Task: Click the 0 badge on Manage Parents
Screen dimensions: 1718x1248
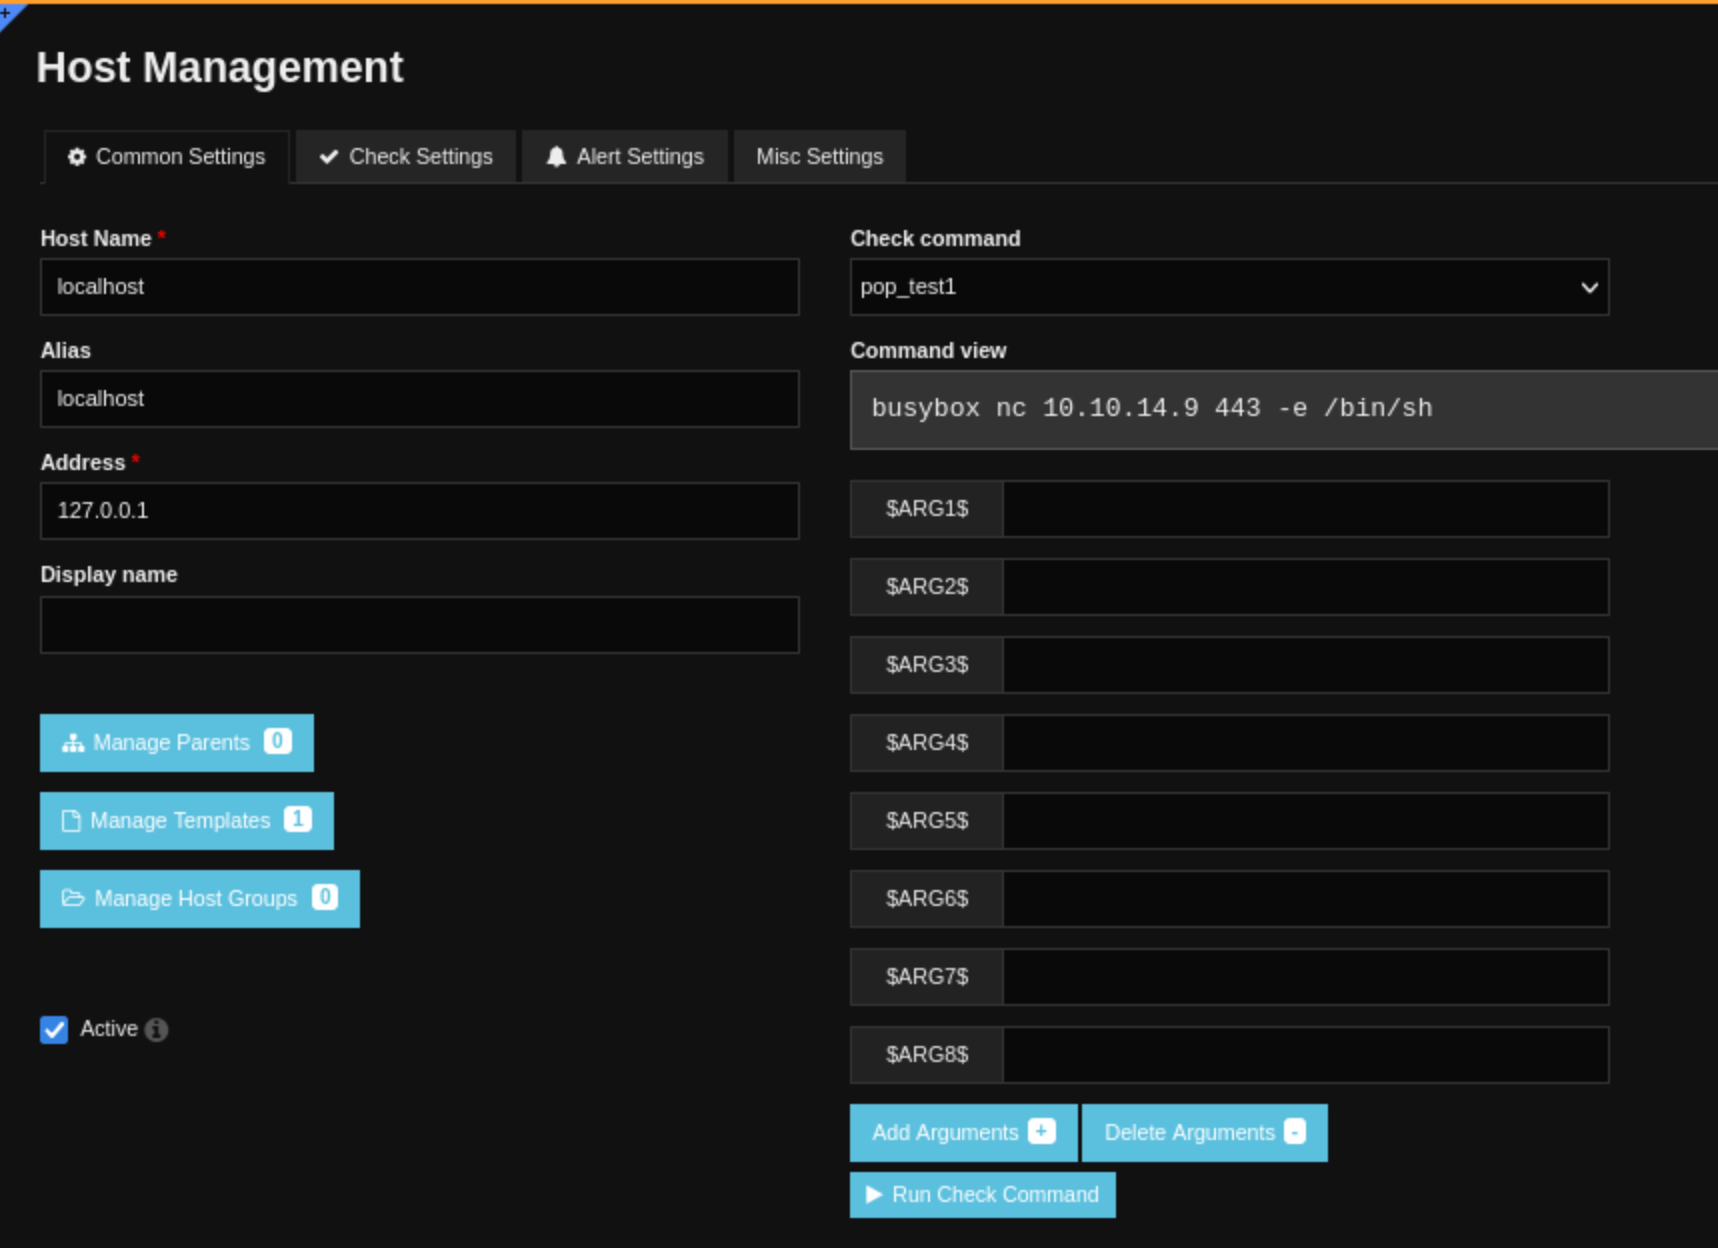Action: (278, 741)
